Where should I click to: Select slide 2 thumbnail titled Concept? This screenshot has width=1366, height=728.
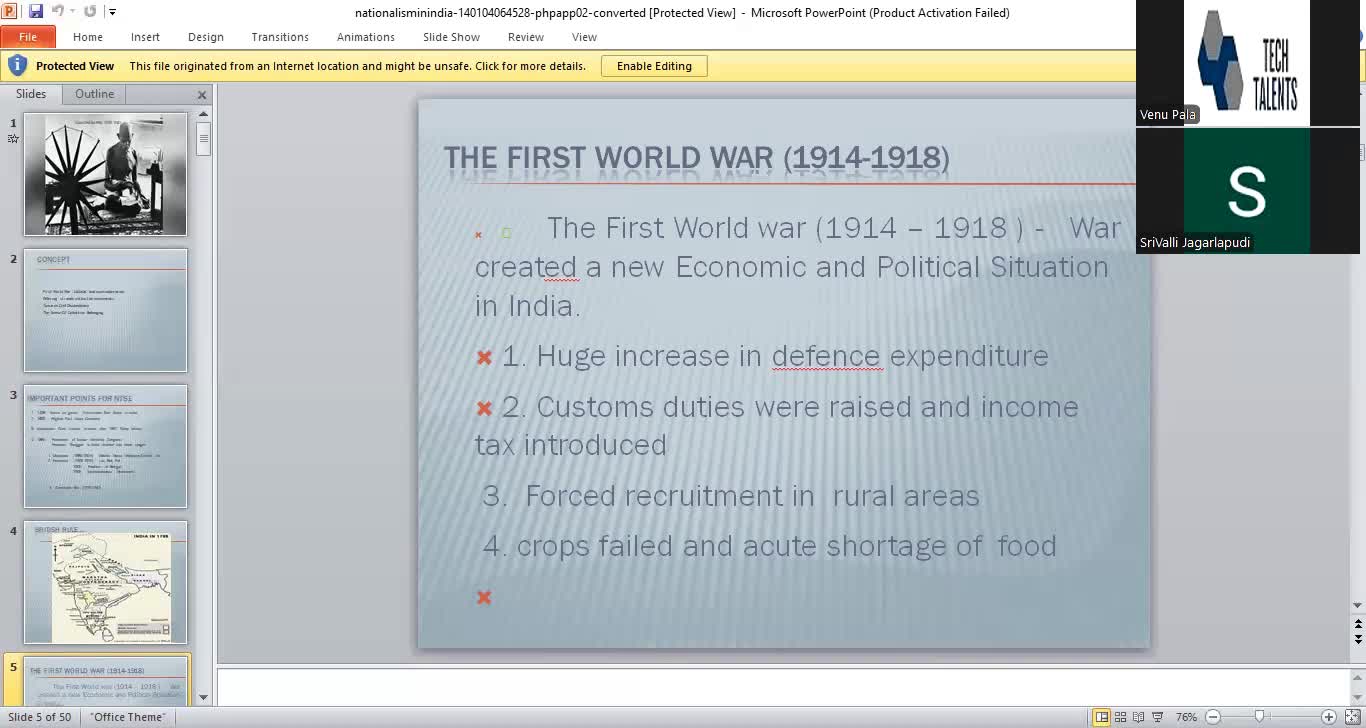point(105,310)
